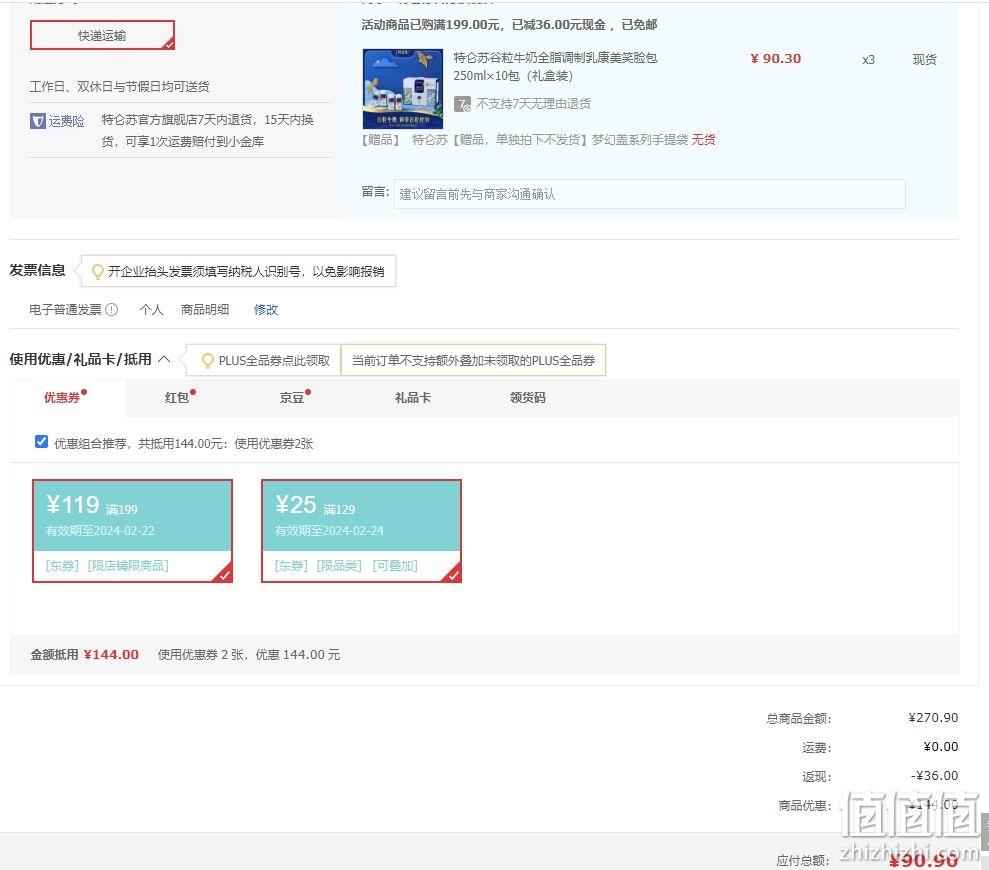
Task: Switch to the 礼品卡 tab
Action: click(x=413, y=397)
